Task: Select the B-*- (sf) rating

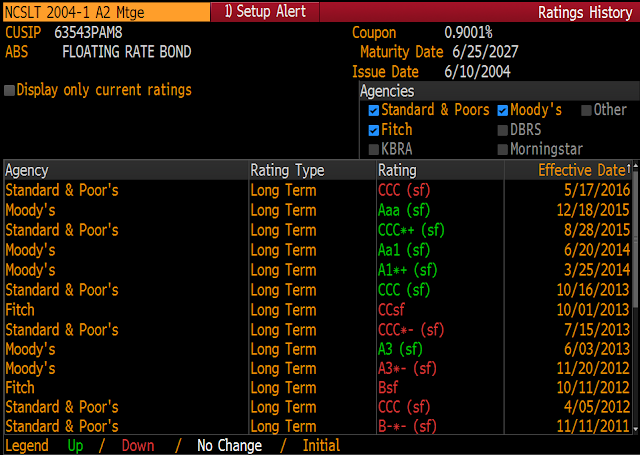Action: (407, 426)
